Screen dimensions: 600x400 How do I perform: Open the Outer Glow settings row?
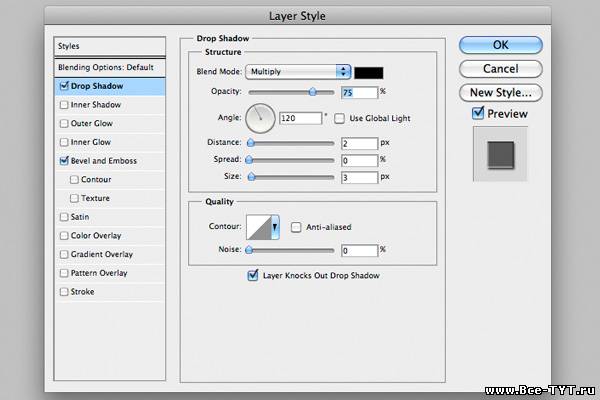[110, 123]
